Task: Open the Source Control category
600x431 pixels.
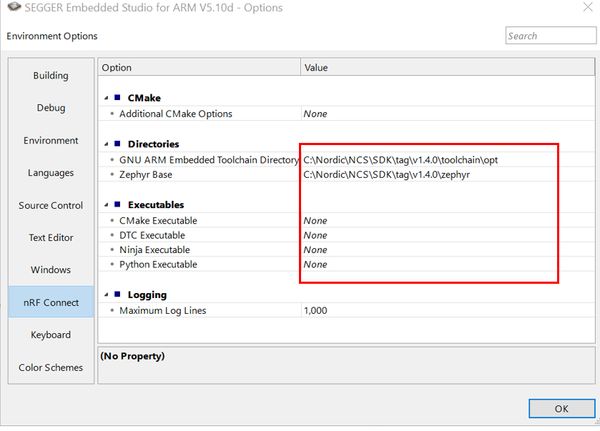Action: pos(51,205)
